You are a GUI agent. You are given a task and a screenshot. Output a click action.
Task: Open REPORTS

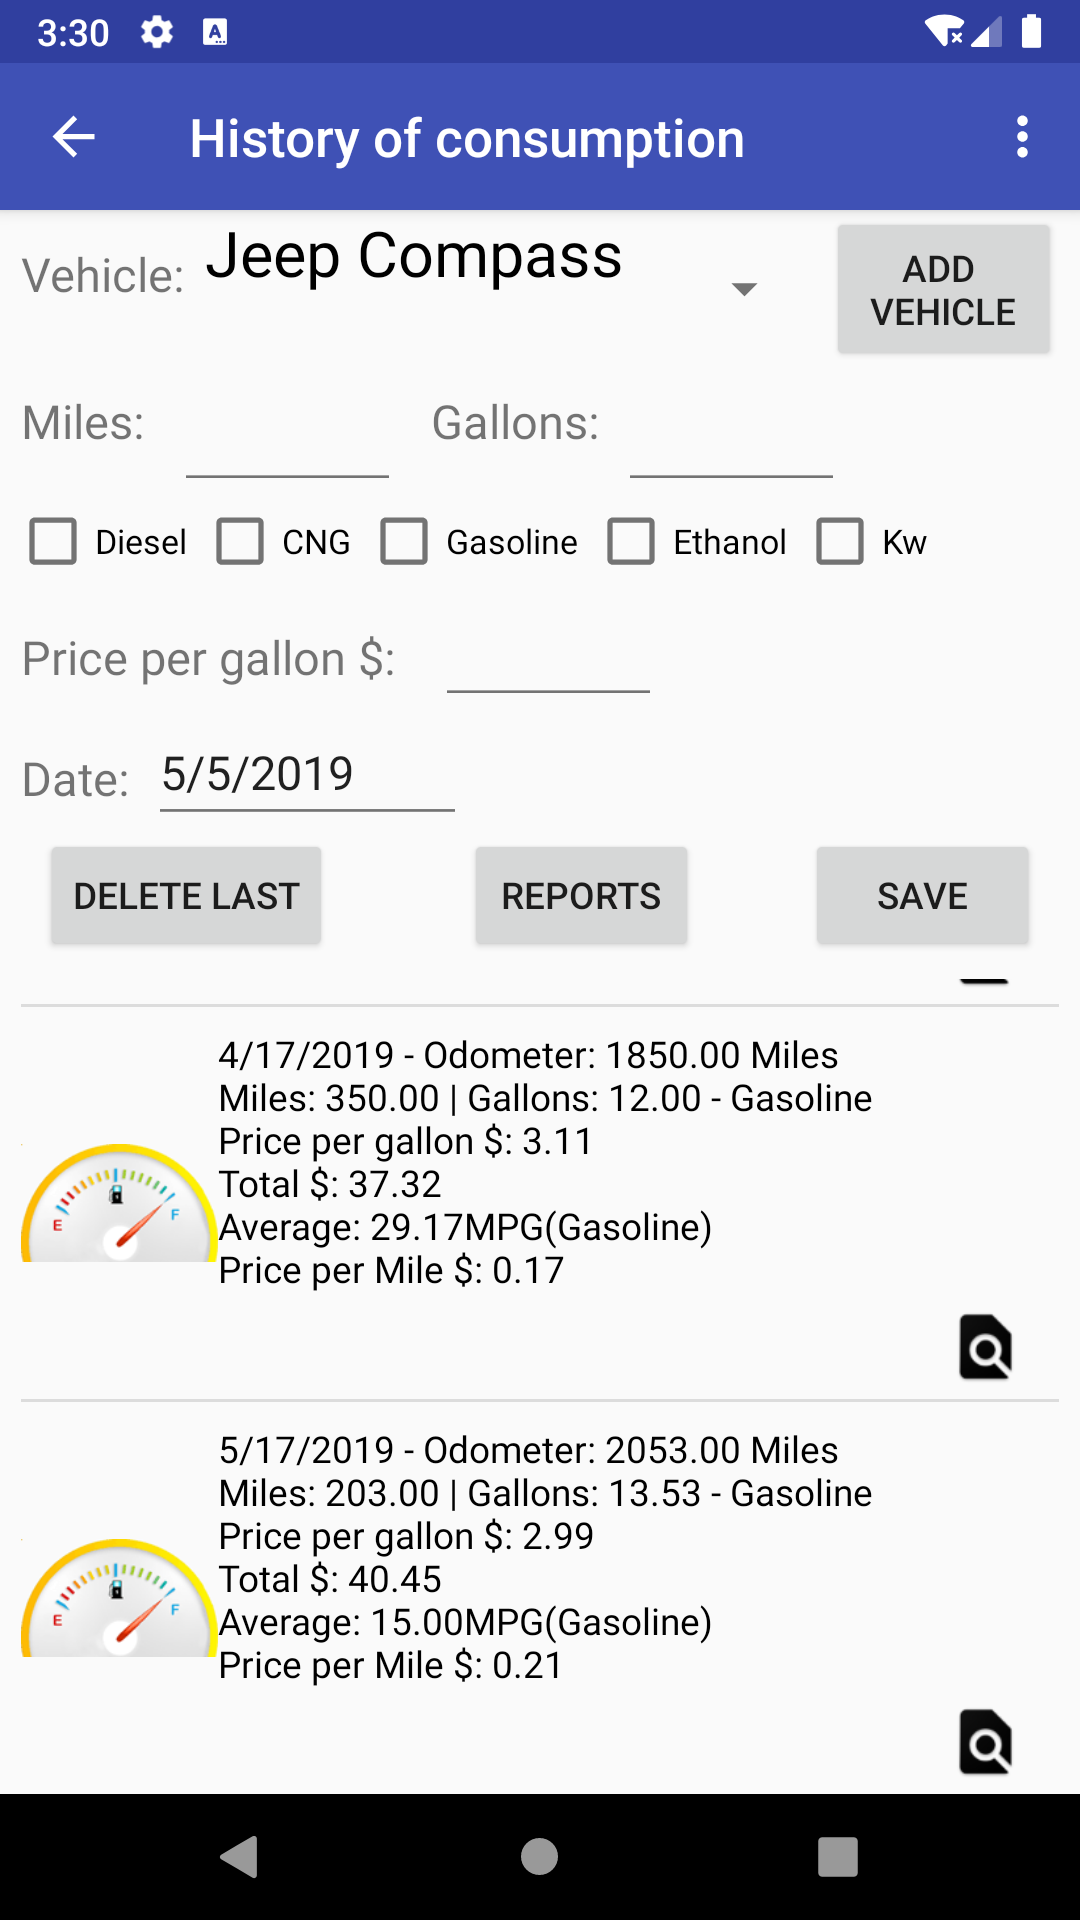581,896
